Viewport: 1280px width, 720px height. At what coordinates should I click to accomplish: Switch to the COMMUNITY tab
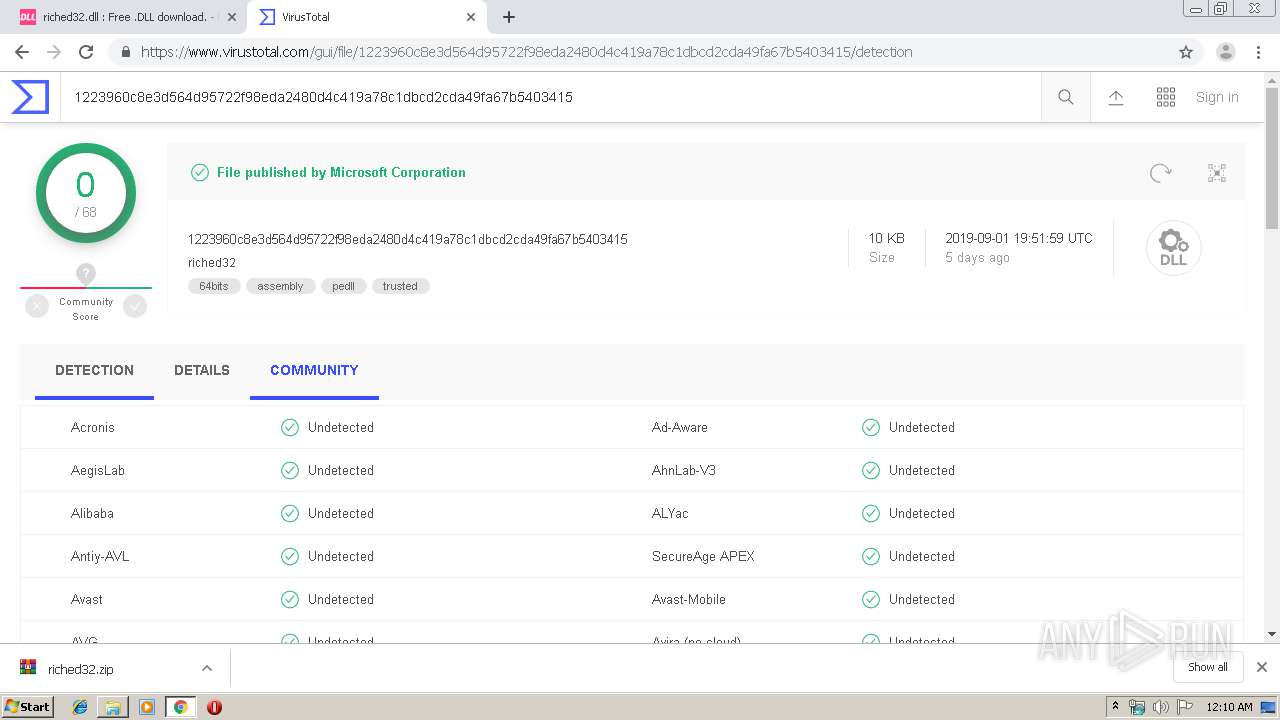314,371
